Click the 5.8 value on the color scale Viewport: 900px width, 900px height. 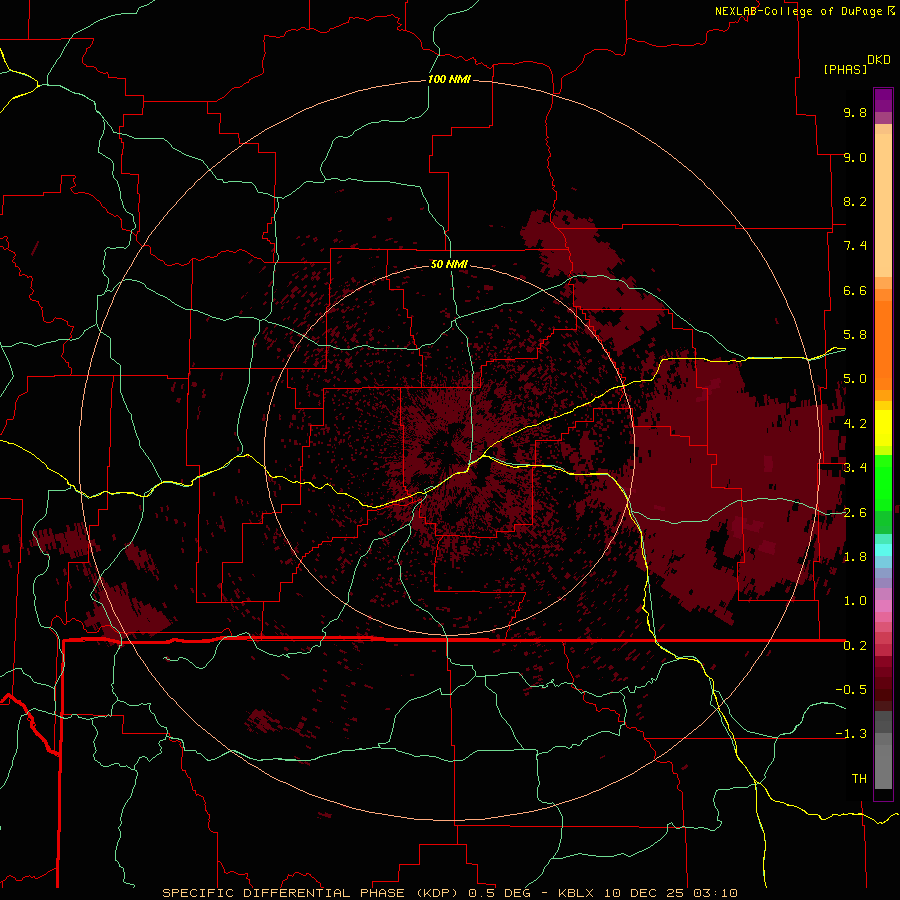(855, 335)
